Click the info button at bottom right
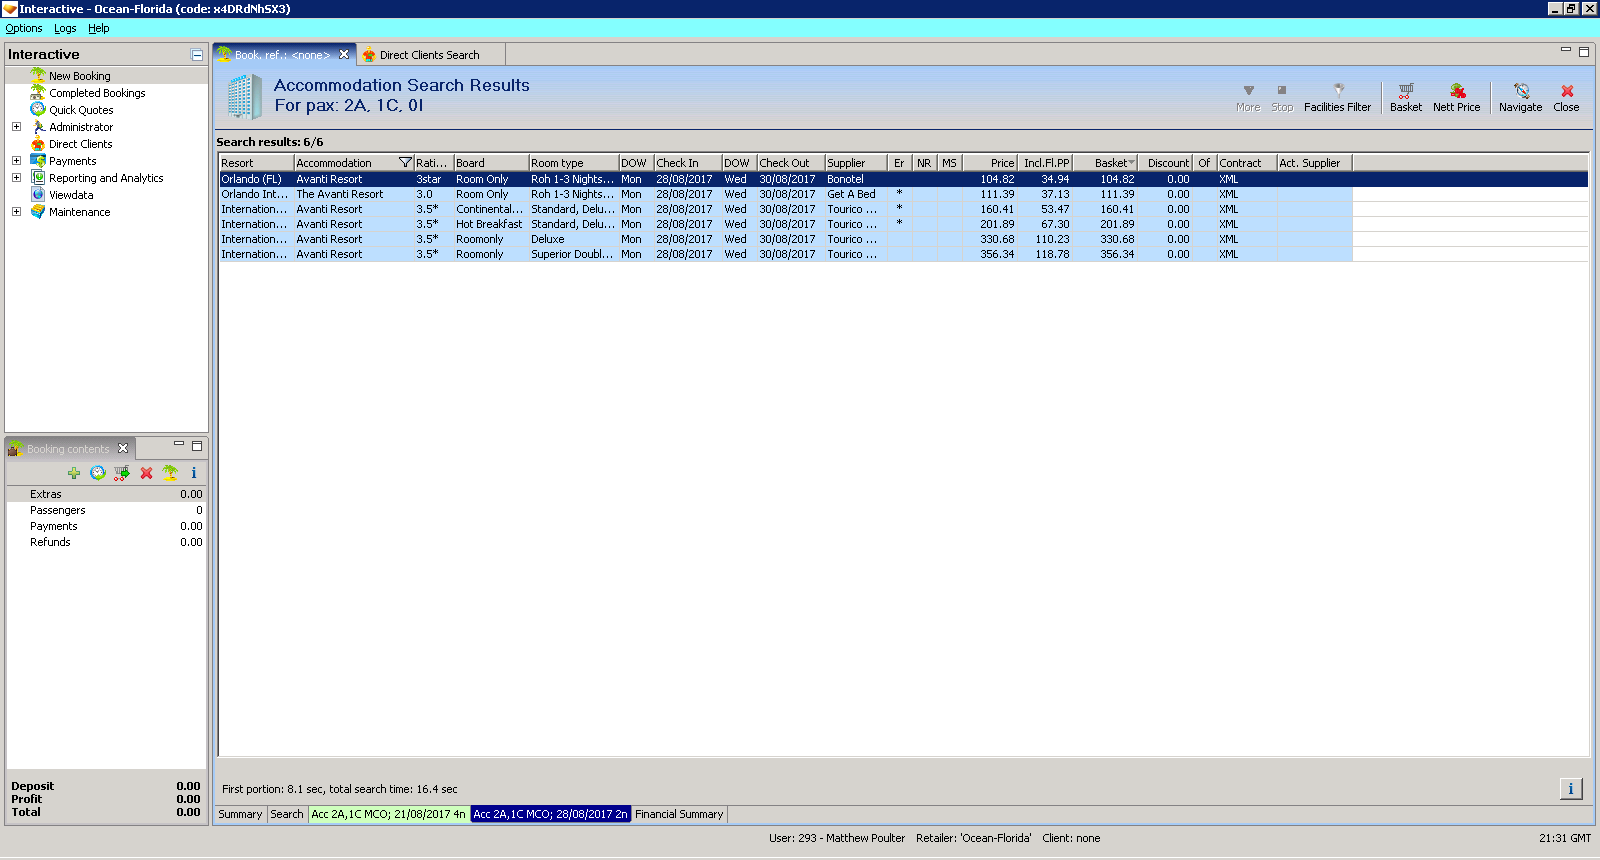Screen dimensions: 1600x860 [1570, 789]
